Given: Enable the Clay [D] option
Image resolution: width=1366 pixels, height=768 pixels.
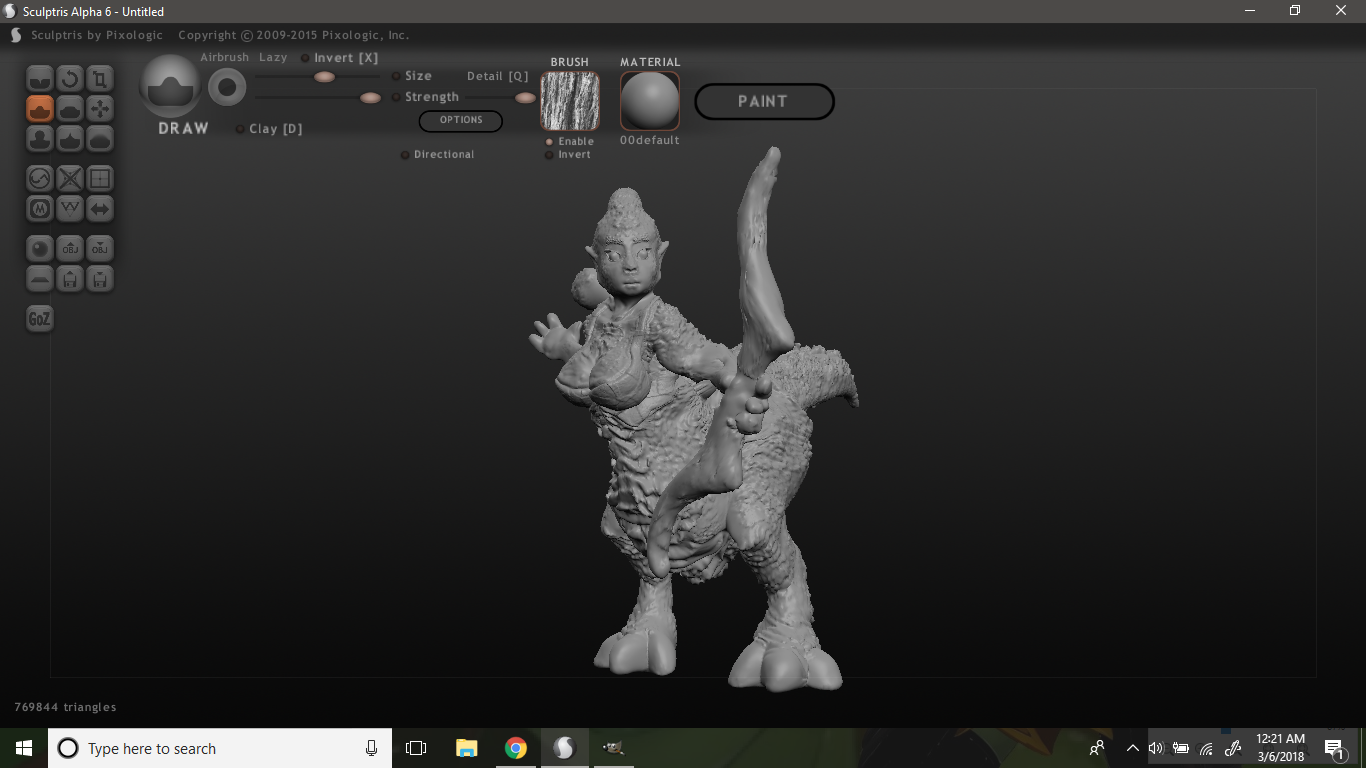Looking at the screenshot, I should point(241,129).
